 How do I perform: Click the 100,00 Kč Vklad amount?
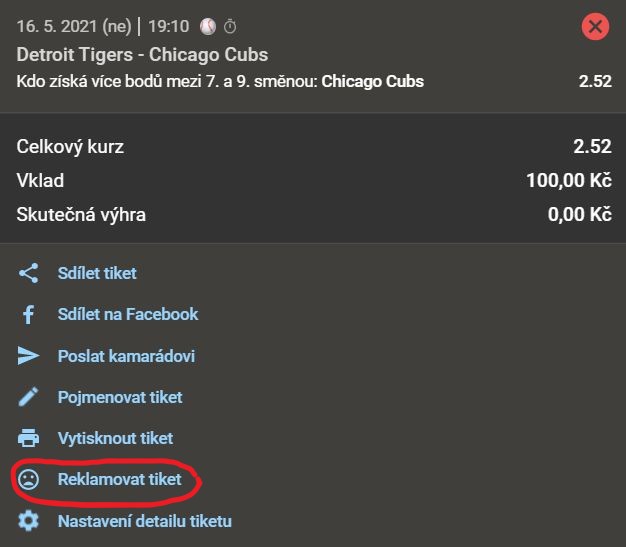click(568, 181)
